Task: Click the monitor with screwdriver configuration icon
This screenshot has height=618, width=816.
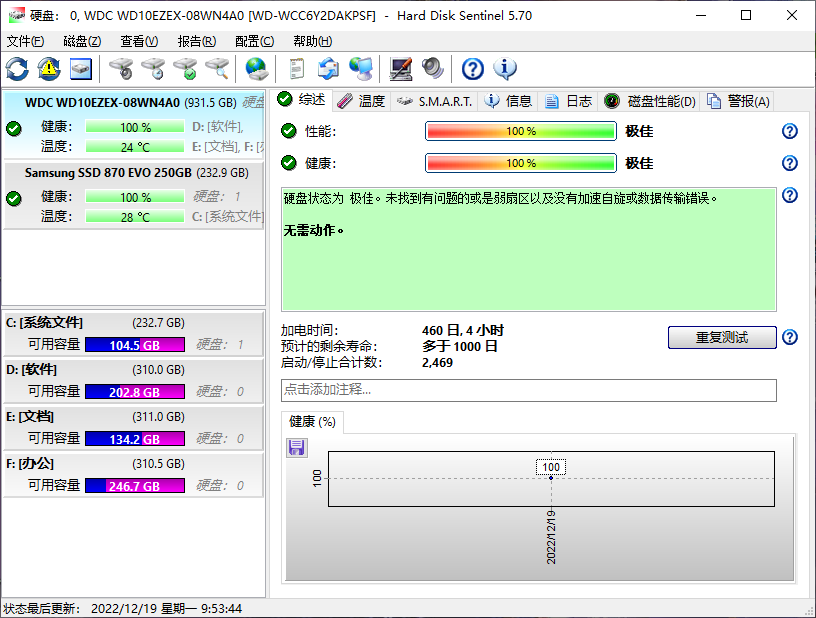Action: click(x=401, y=69)
